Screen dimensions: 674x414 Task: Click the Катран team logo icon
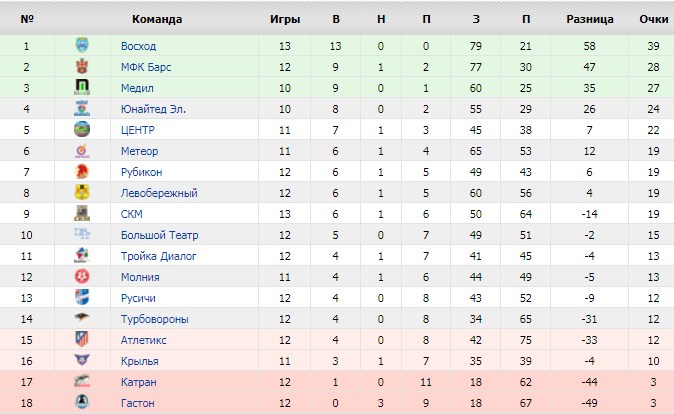pos(82,382)
